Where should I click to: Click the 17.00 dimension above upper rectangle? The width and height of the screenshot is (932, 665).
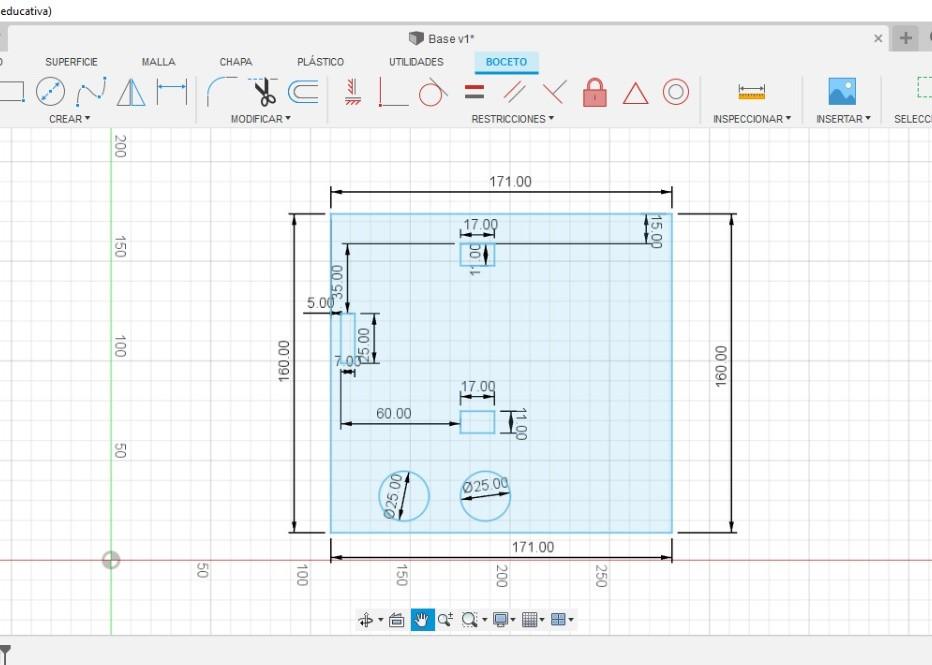[x=480, y=225]
